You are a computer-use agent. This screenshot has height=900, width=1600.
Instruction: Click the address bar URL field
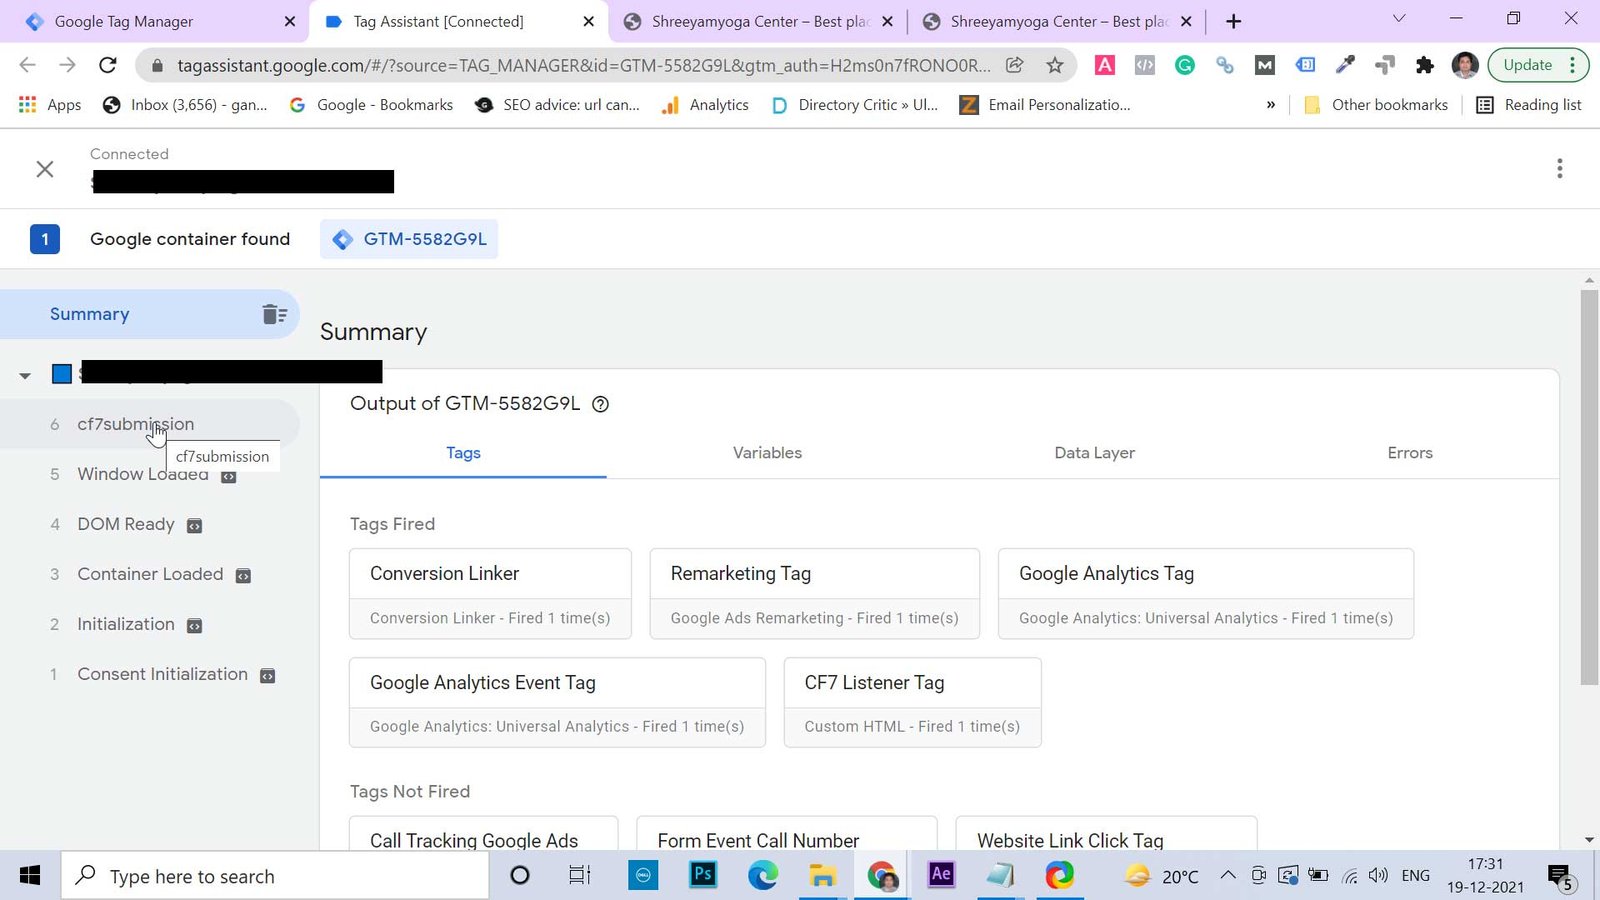583,65
